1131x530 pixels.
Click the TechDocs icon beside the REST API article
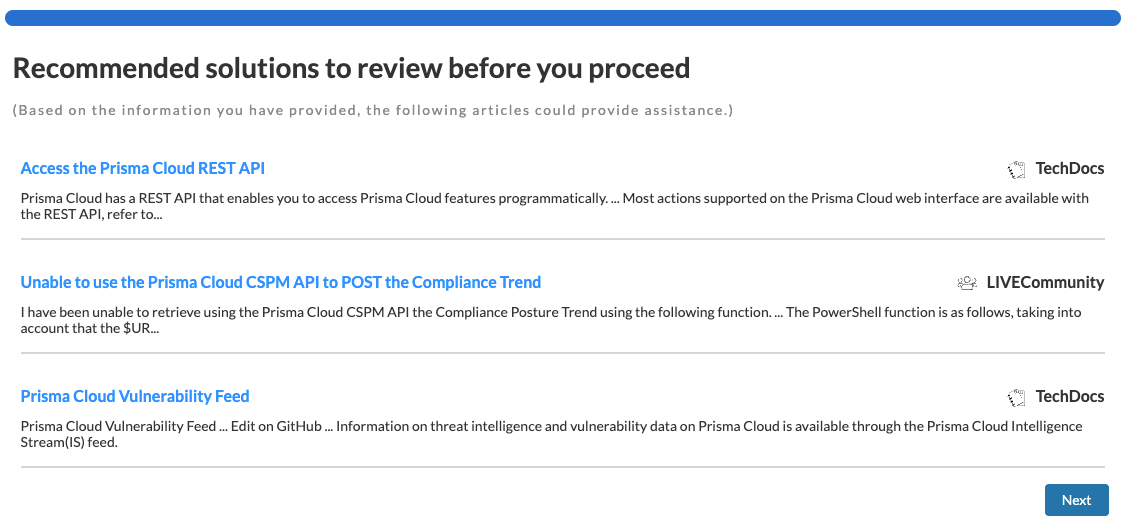click(1017, 169)
